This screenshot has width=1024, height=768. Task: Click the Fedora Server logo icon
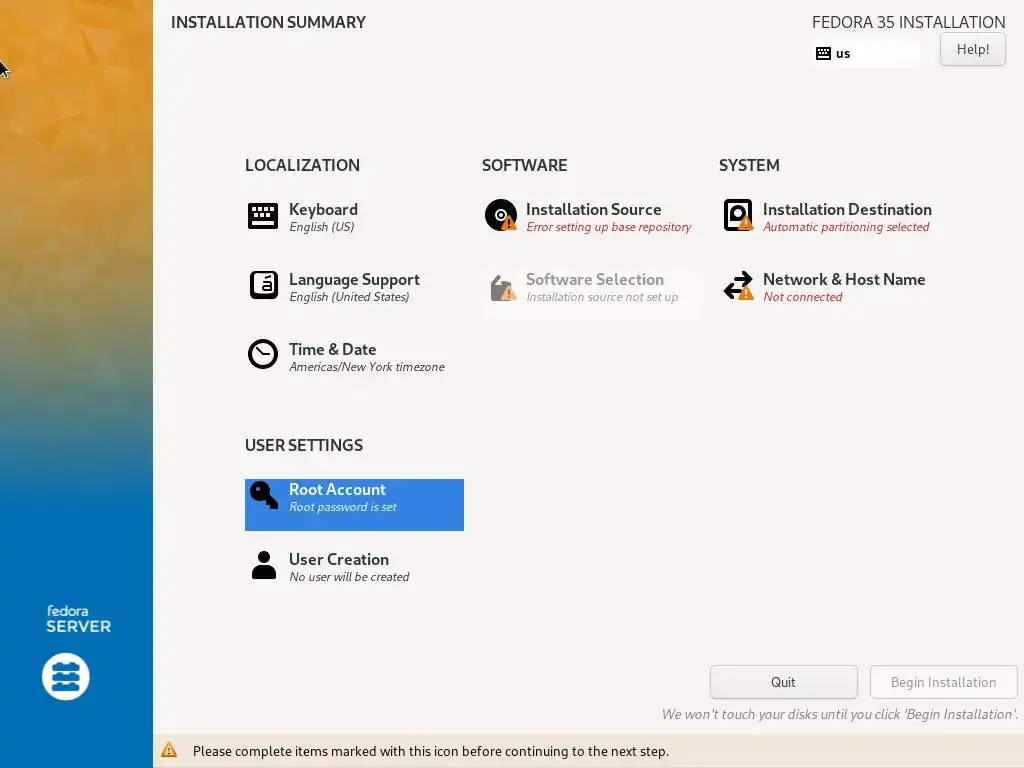66,677
